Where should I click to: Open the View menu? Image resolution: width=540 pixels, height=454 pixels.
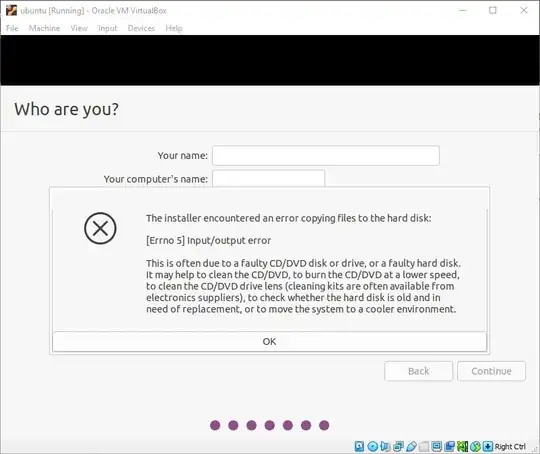pos(79,28)
